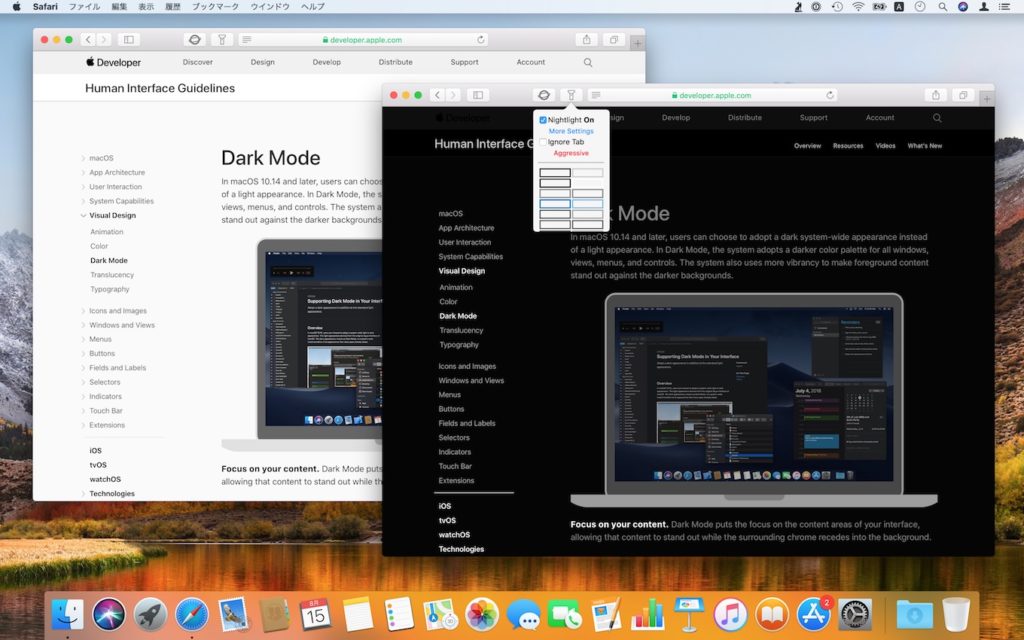The height and width of the screenshot is (640, 1024).
Task: Open the Share menu in Safari toolbar
Action: pyautogui.click(x=935, y=95)
